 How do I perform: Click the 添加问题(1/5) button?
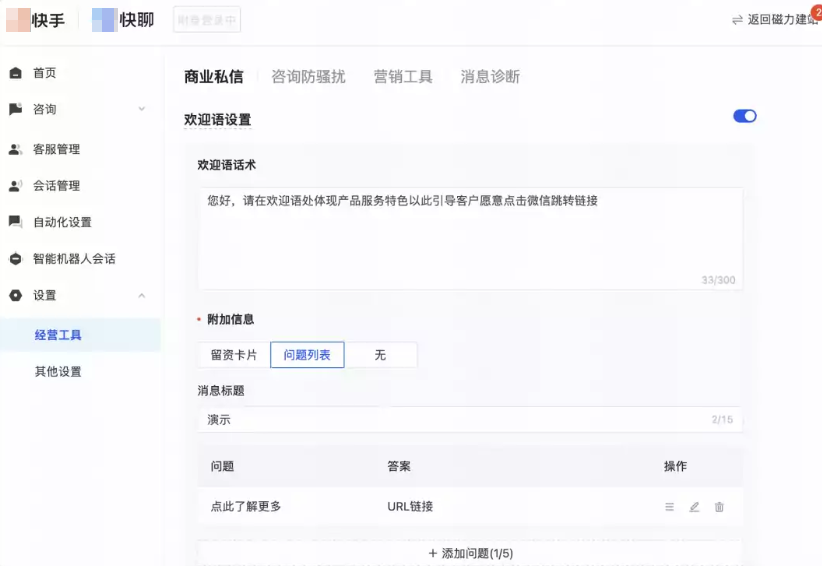(x=470, y=553)
